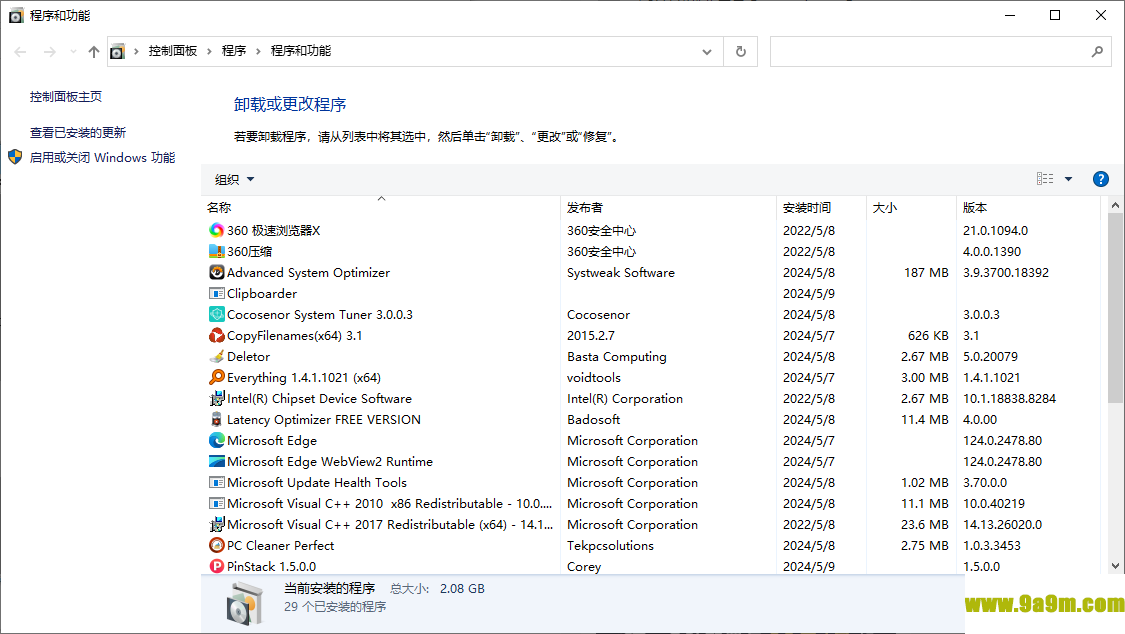Click the Clipboarder program icon

[x=217, y=293]
